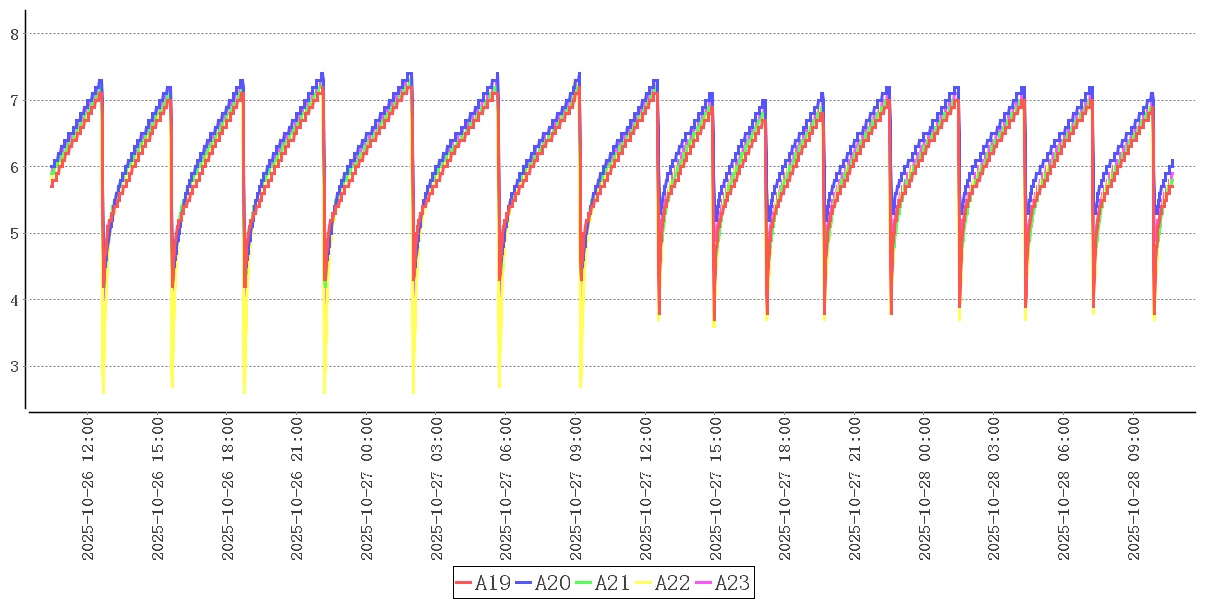Select the 2025-10-26 21:00 time axis label

click(297, 488)
